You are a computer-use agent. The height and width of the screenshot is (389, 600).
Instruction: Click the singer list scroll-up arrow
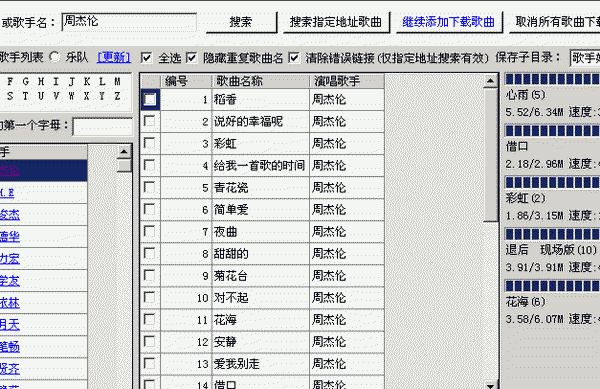pos(124,152)
